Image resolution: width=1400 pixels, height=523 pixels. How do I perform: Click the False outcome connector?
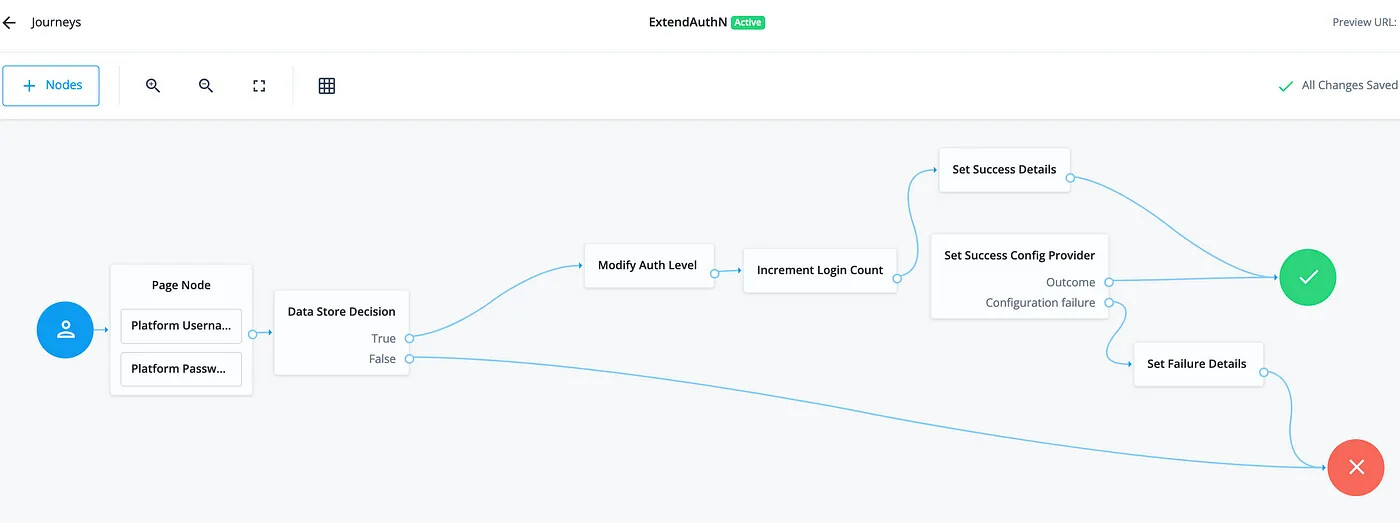pyautogui.click(x=410, y=358)
